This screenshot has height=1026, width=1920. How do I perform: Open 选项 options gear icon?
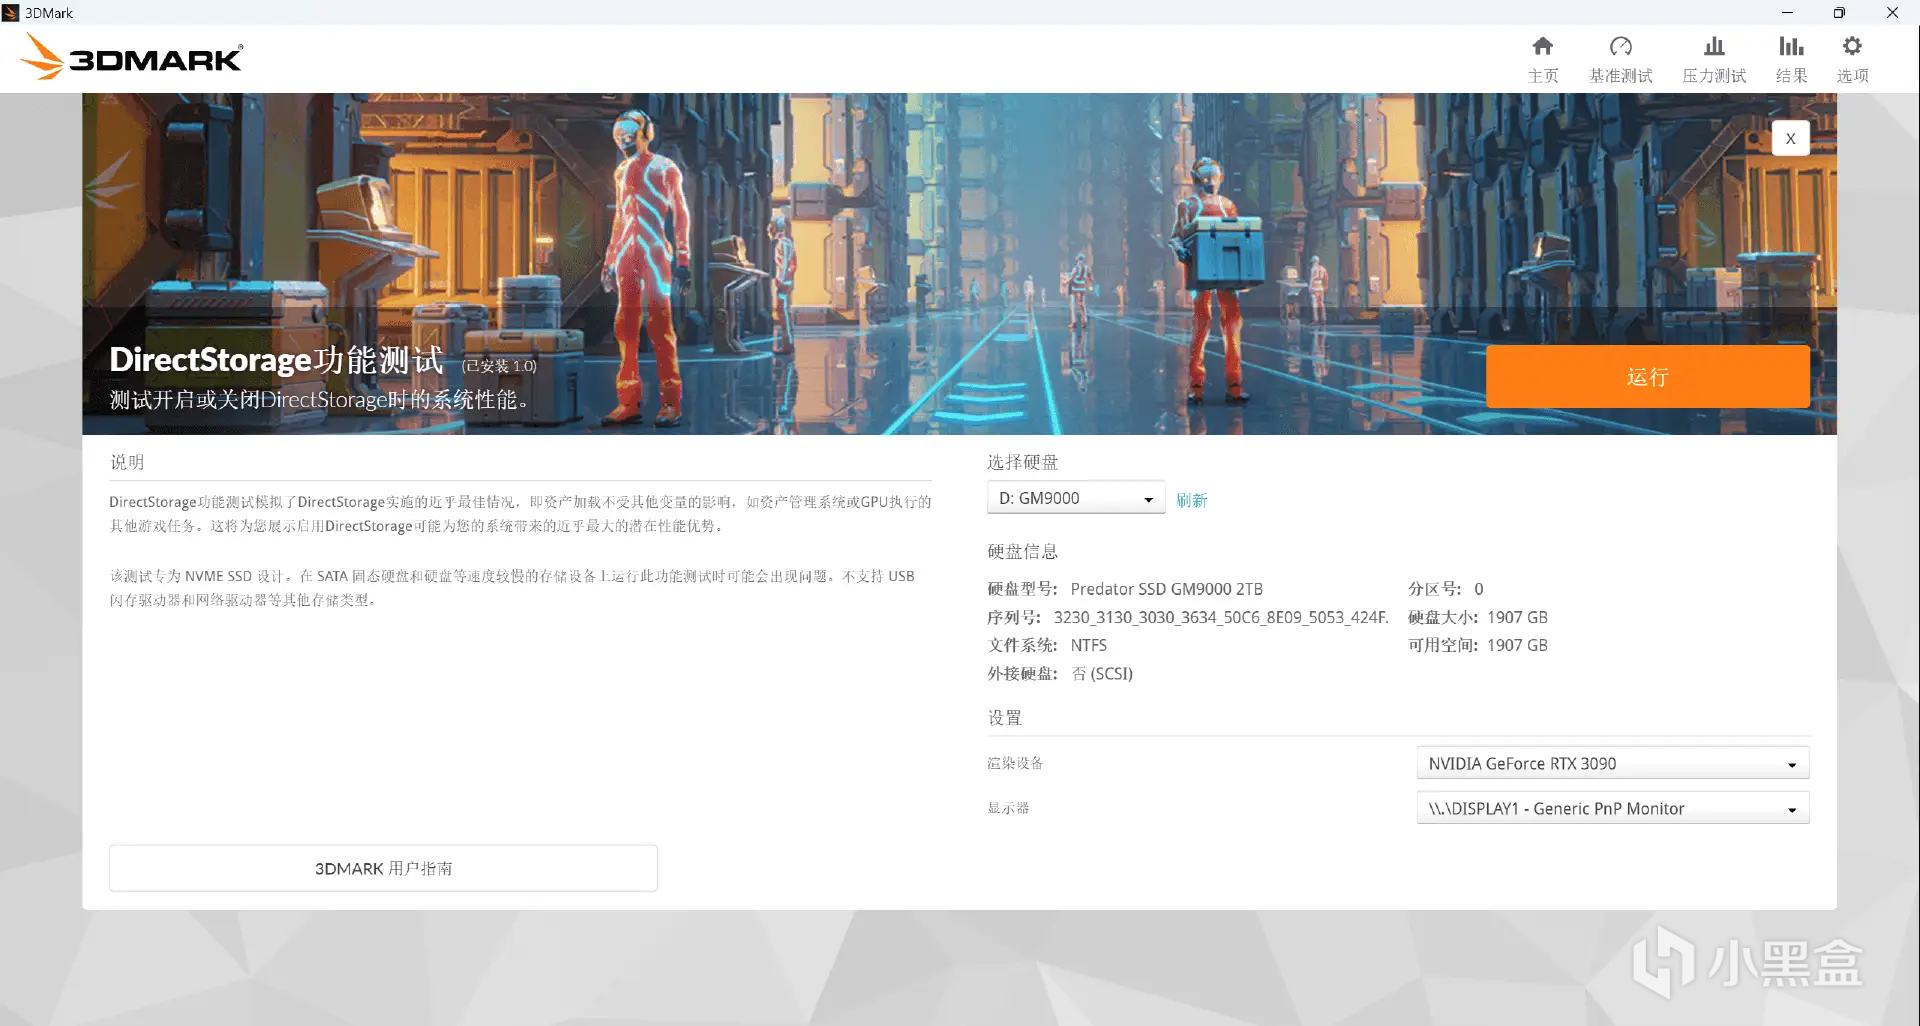point(1852,46)
